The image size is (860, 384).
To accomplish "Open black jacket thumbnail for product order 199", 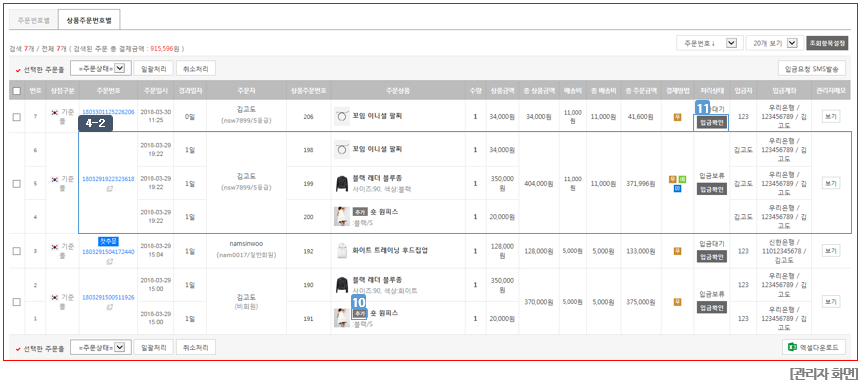I will pos(342,184).
